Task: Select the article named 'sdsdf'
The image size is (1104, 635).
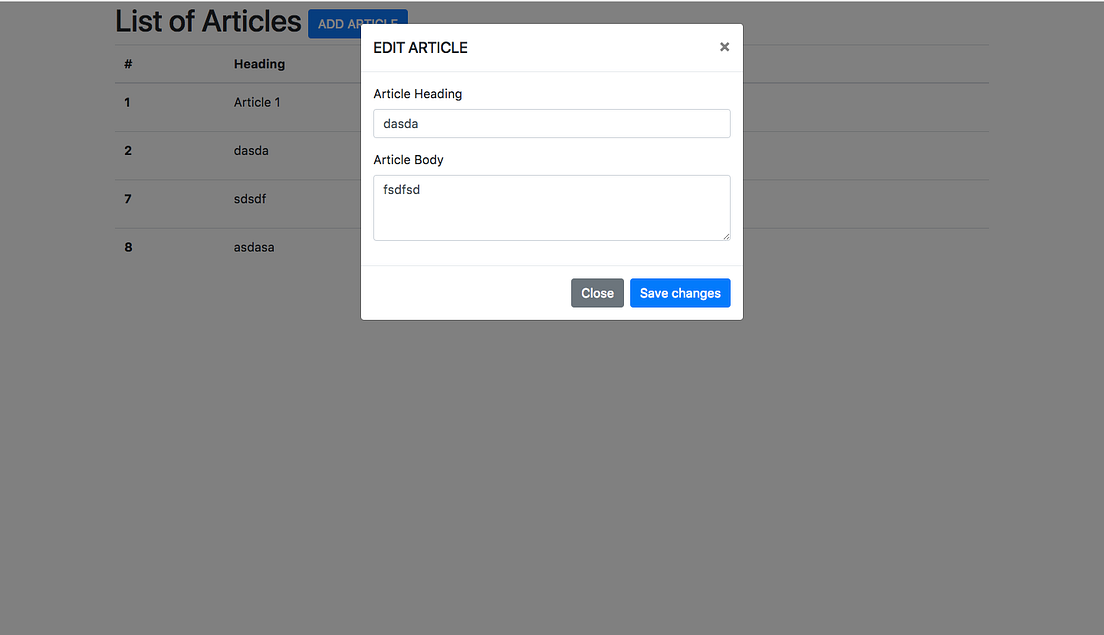Action: pos(250,198)
